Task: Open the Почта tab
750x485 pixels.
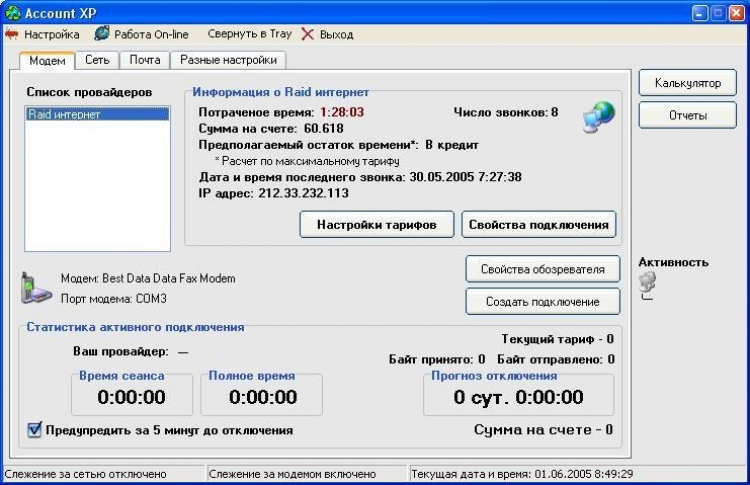Action: pyautogui.click(x=145, y=60)
